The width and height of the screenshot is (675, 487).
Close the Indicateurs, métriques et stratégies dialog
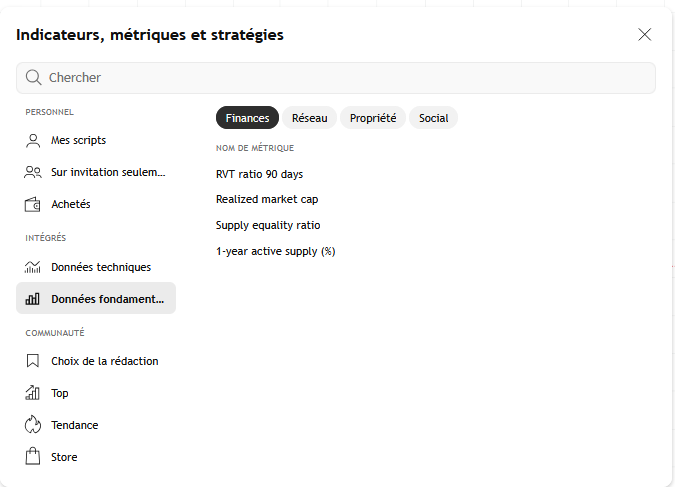pos(645,35)
